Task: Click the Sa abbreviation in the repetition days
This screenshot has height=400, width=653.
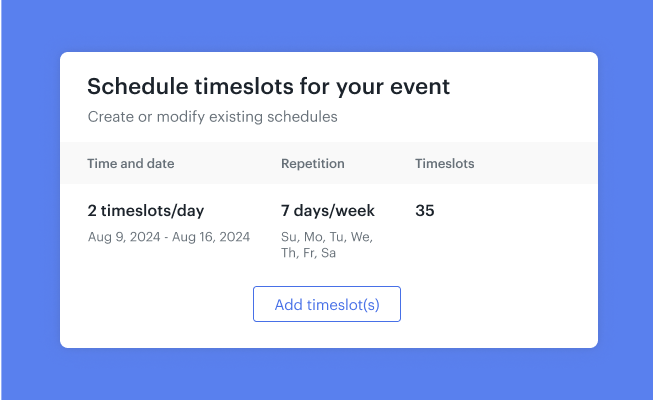Action: (x=329, y=252)
